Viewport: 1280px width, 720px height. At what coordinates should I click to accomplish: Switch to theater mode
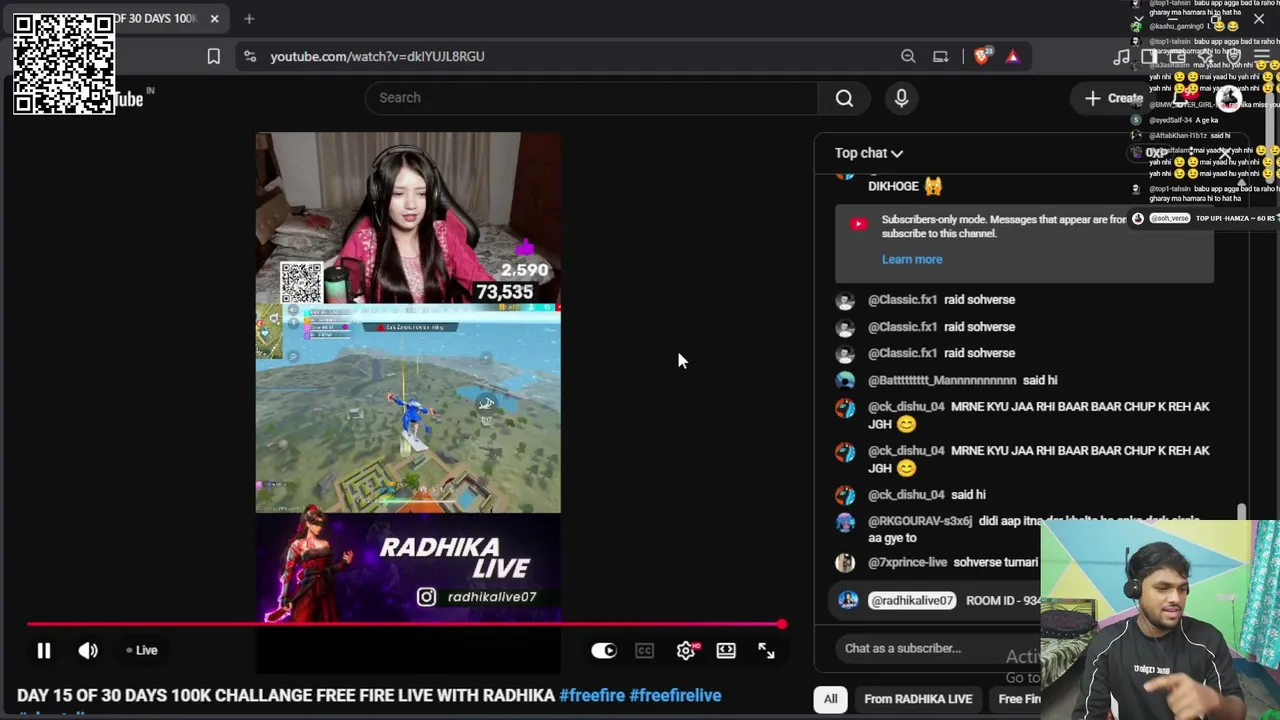pos(726,651)
